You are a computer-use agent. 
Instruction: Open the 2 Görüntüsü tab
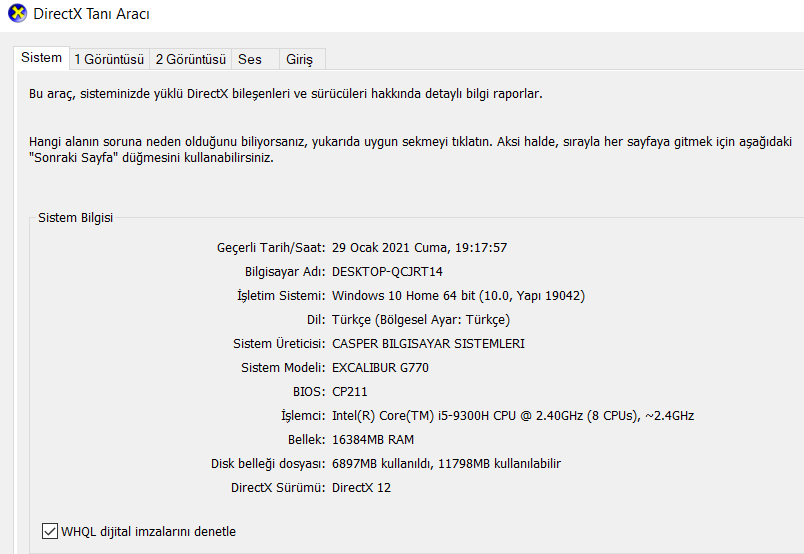click(x=191, y=60)
